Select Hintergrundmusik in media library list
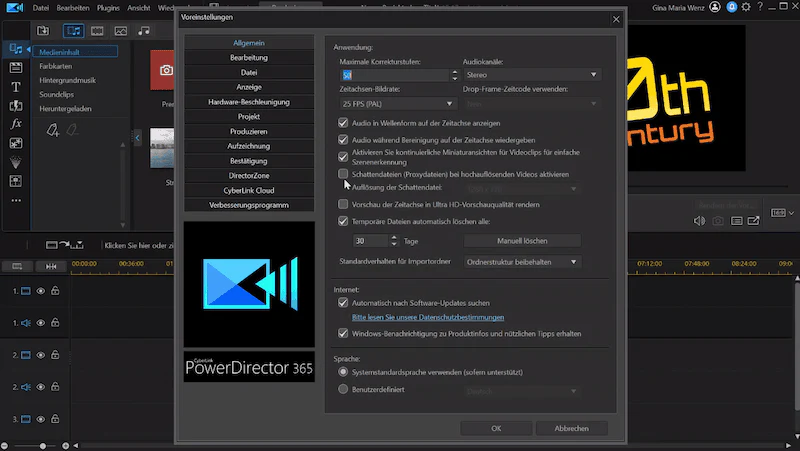800x451 pixels. pos(67,80)
